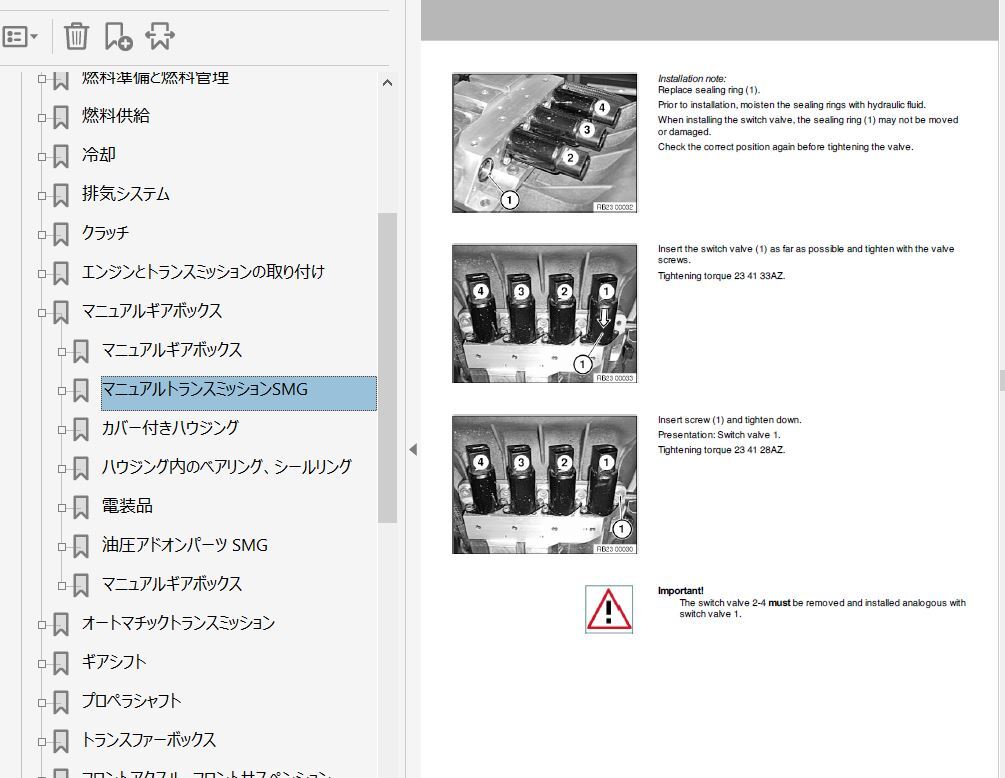Screen dimensions: 1005x778
Task: Open the 燃料準備と燃料管理 bookmark
Action: [x=155, y=78]
